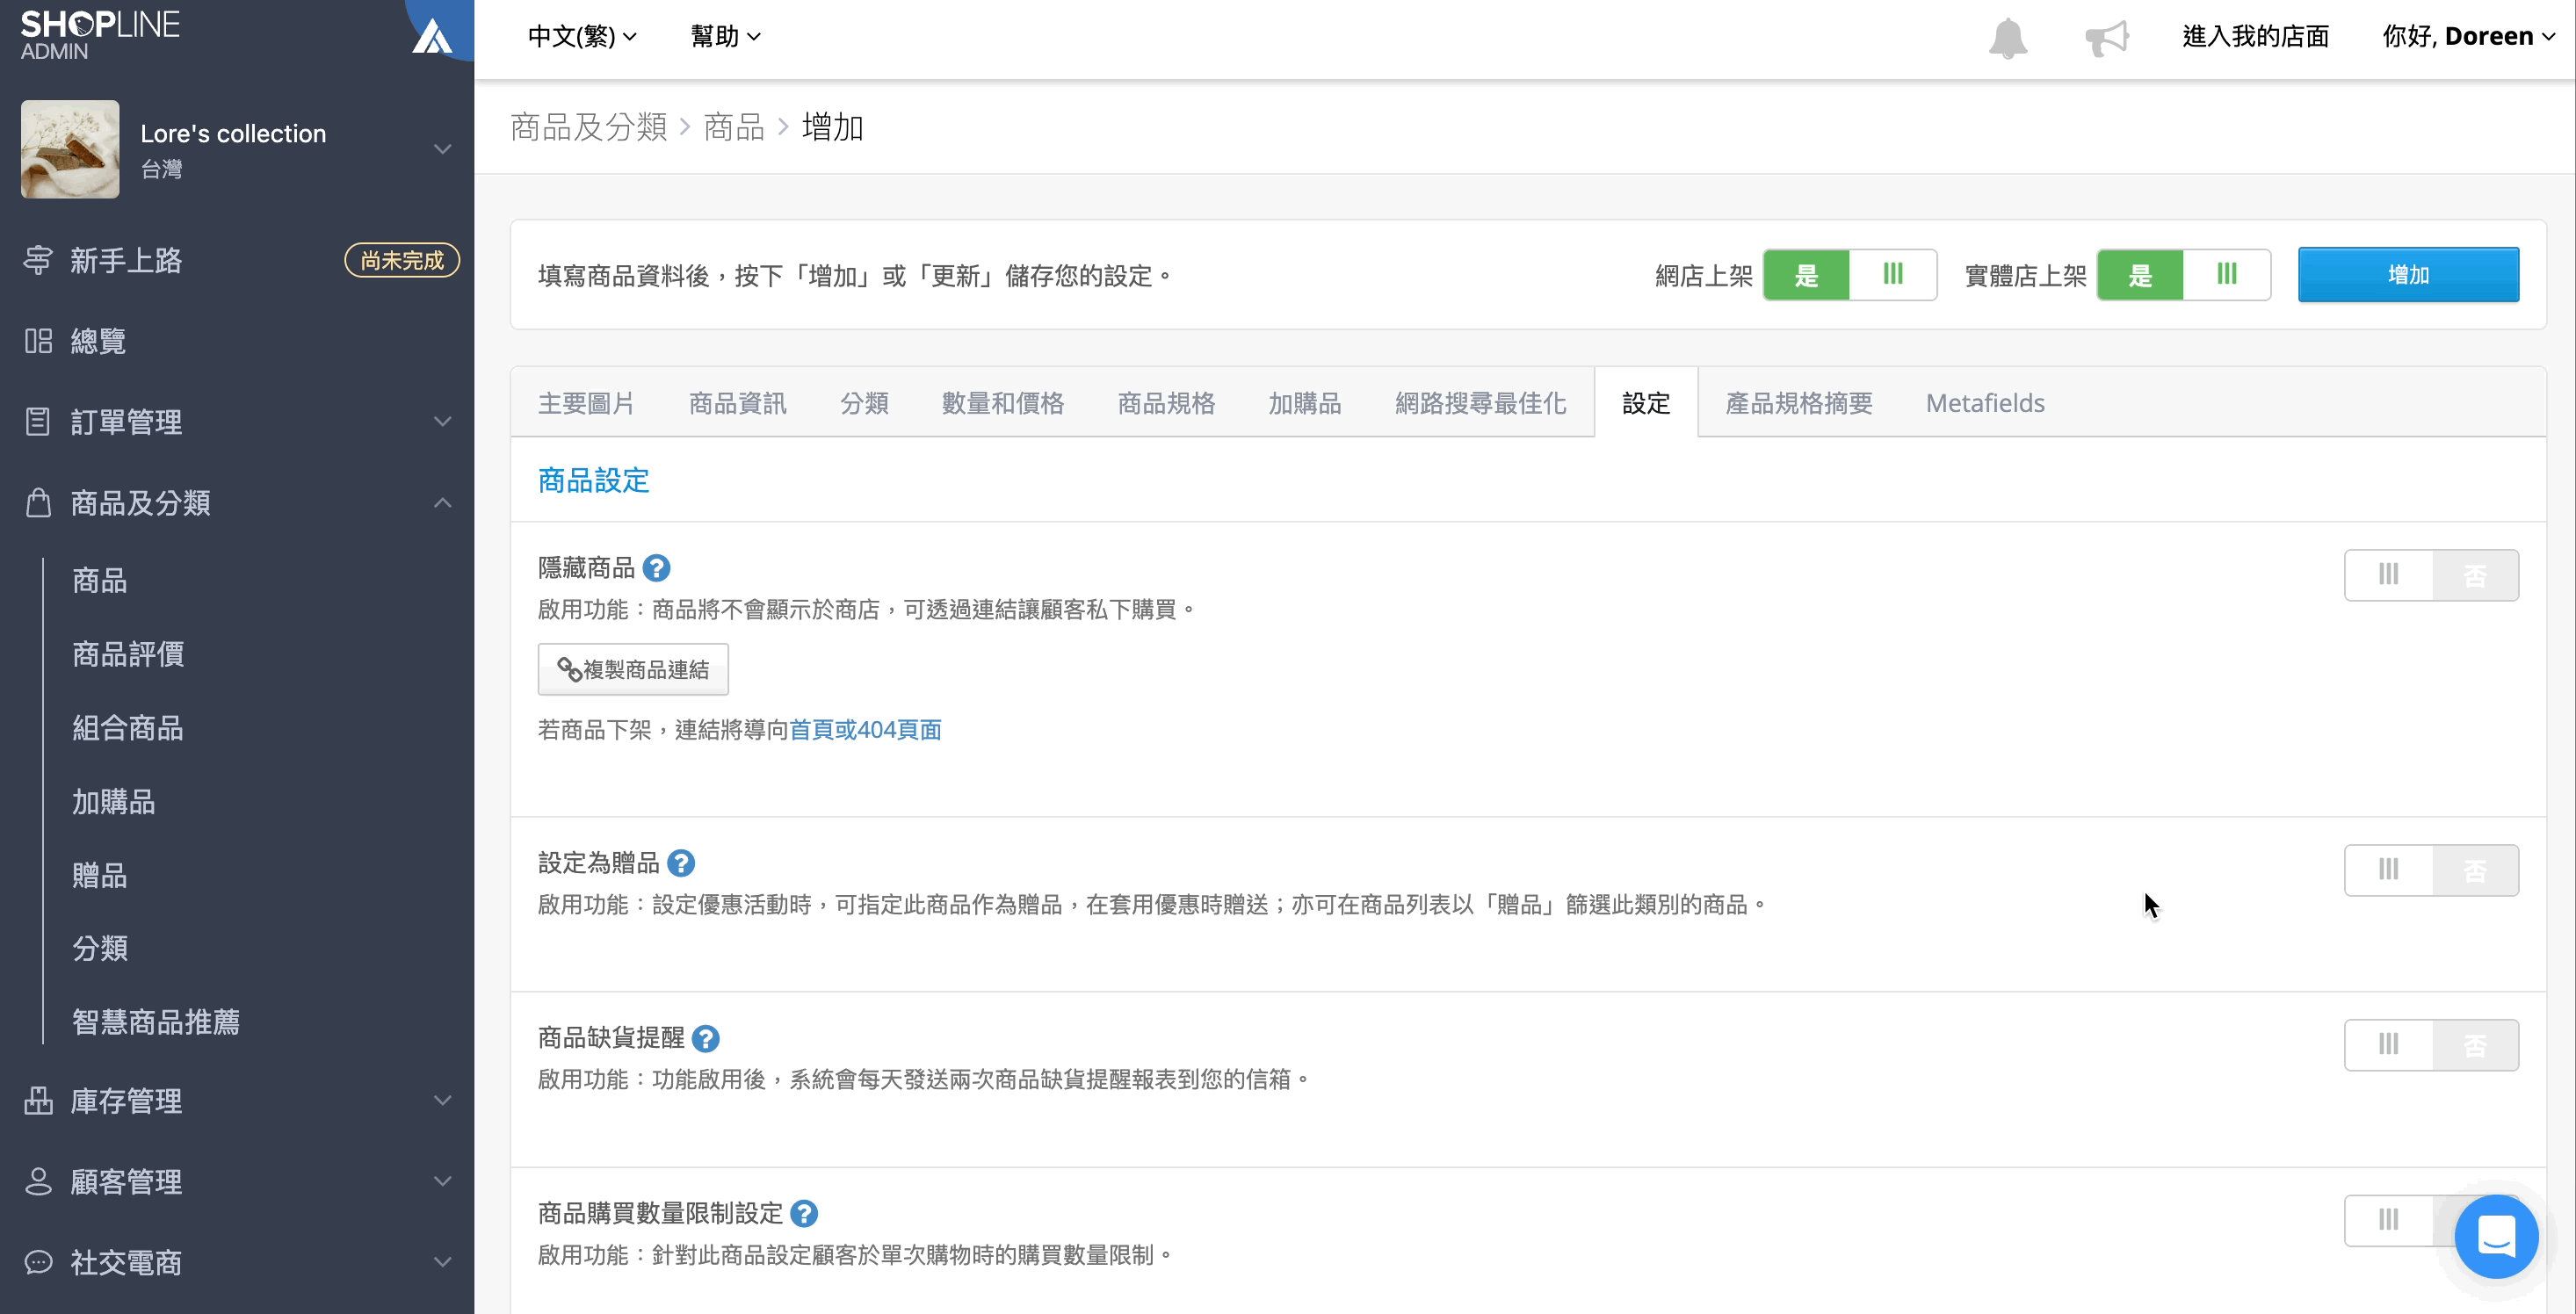2576x1314 pixels.
Task: Click the 社交電商 chat icon
Action: (x=38, y=1262)
